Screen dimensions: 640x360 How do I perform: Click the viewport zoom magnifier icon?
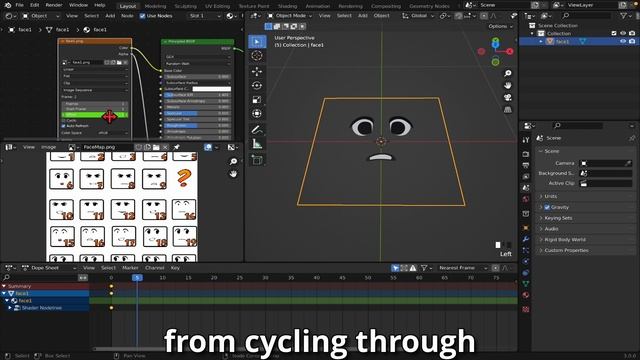pyautogui.click(x=507, y=73)
